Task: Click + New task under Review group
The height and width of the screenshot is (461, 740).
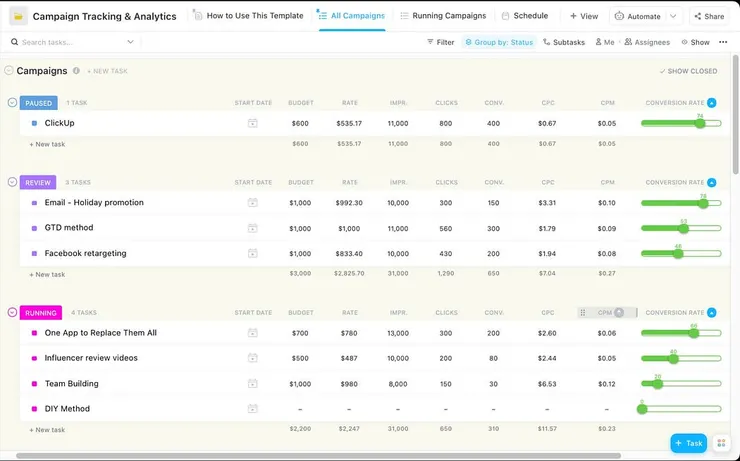Action: click(x=47, y=275)
